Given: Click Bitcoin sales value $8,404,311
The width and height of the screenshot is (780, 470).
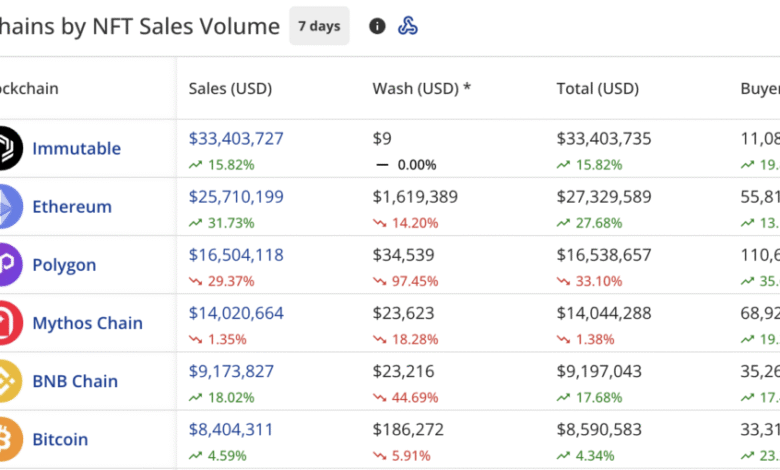Looking at the screenshot, I should tap(231, 429).
